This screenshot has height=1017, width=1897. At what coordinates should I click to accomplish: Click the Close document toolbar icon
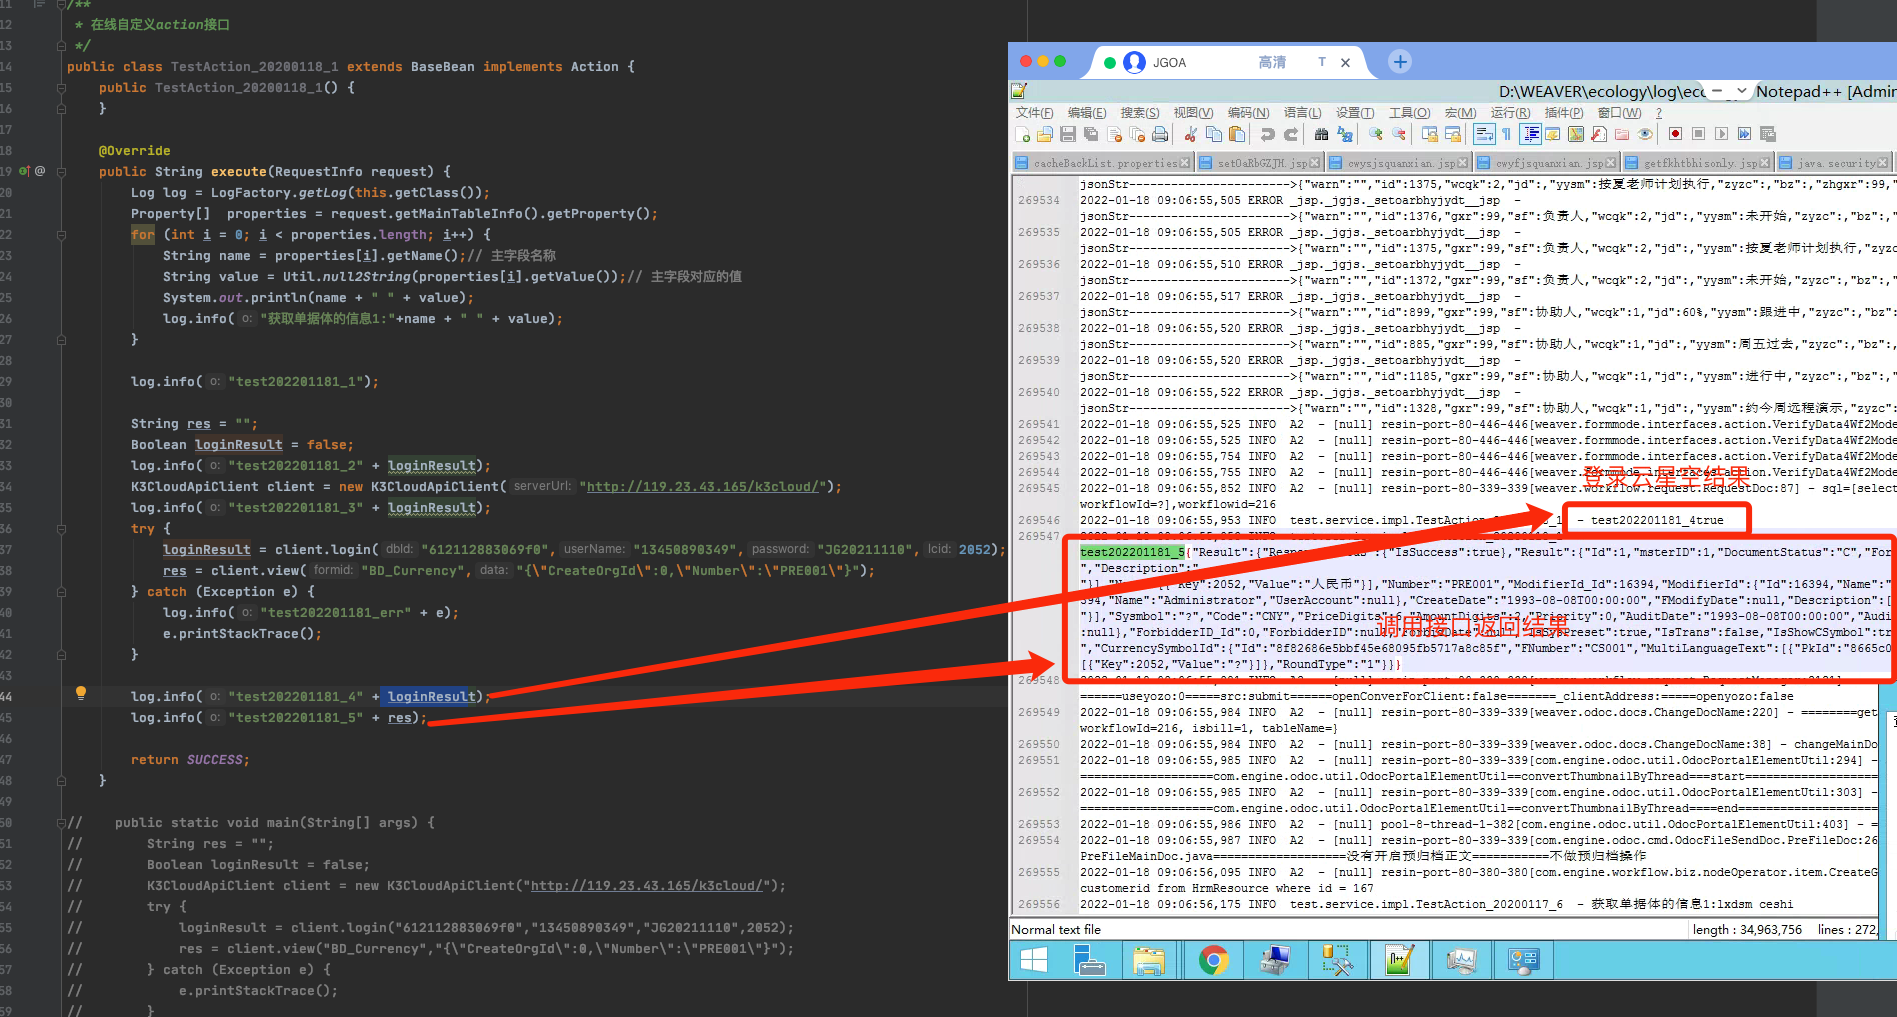click(1114, 134)
